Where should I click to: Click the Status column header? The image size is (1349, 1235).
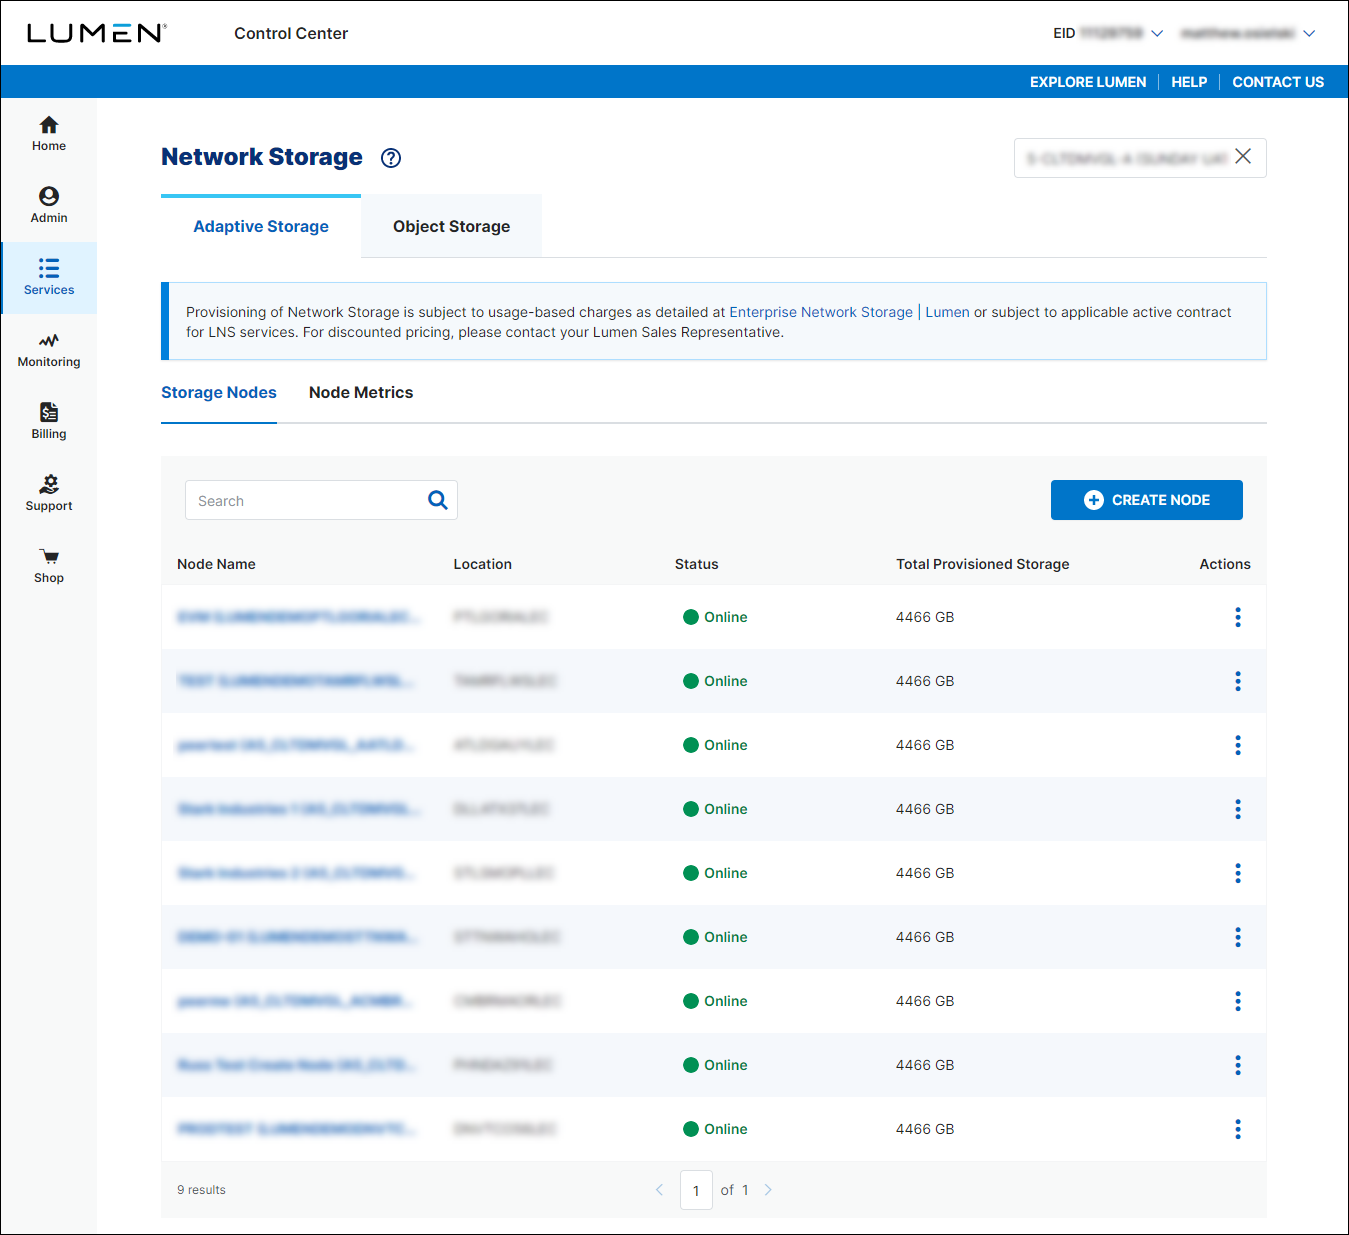pyautogui.click(x=696, y=564)
